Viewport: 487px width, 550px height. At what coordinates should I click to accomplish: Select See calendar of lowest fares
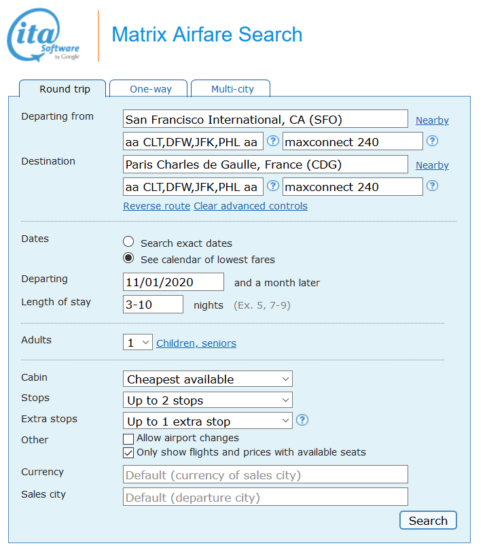coord(128,258)
